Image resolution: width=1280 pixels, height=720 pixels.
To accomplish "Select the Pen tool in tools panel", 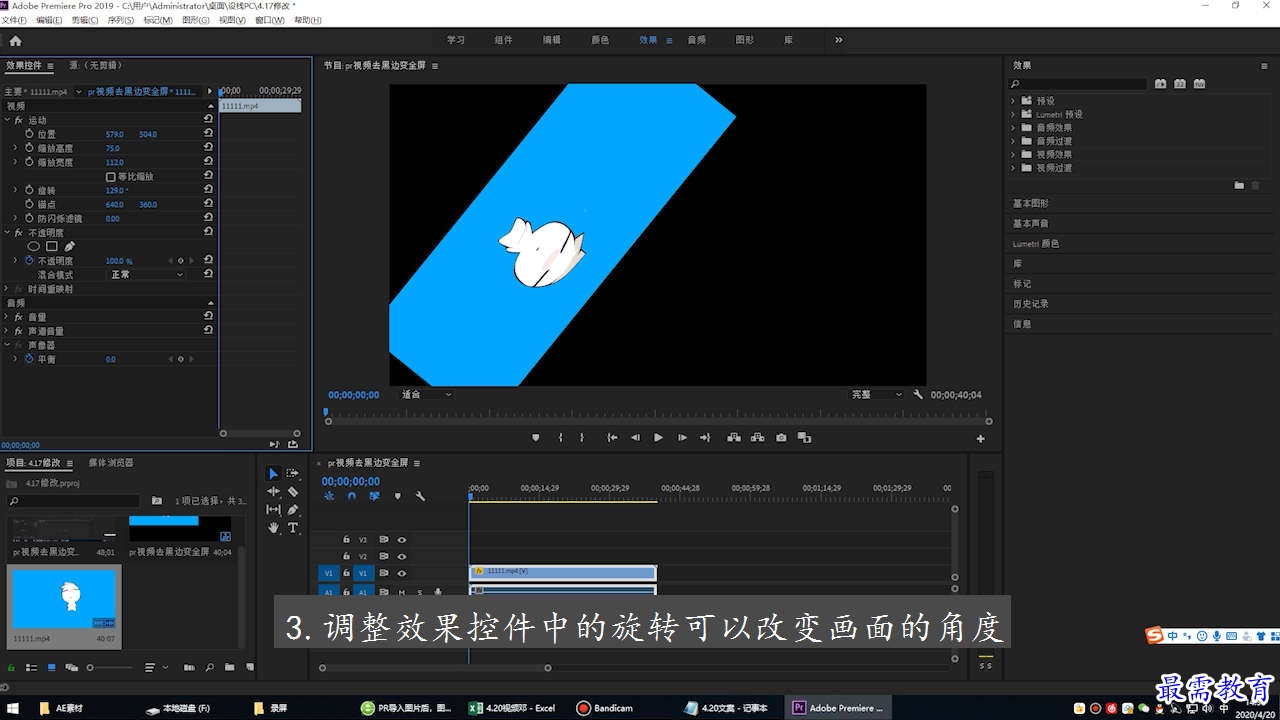I will point(293,509).
